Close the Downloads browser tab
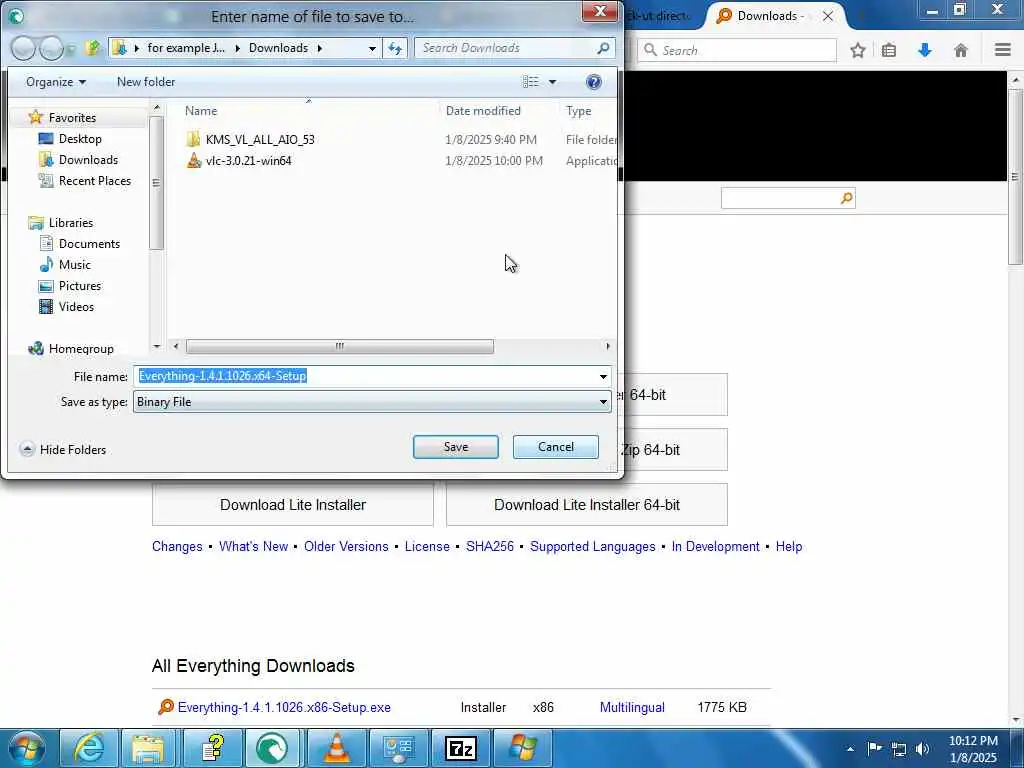1024x768 pixels. [827, 16]
